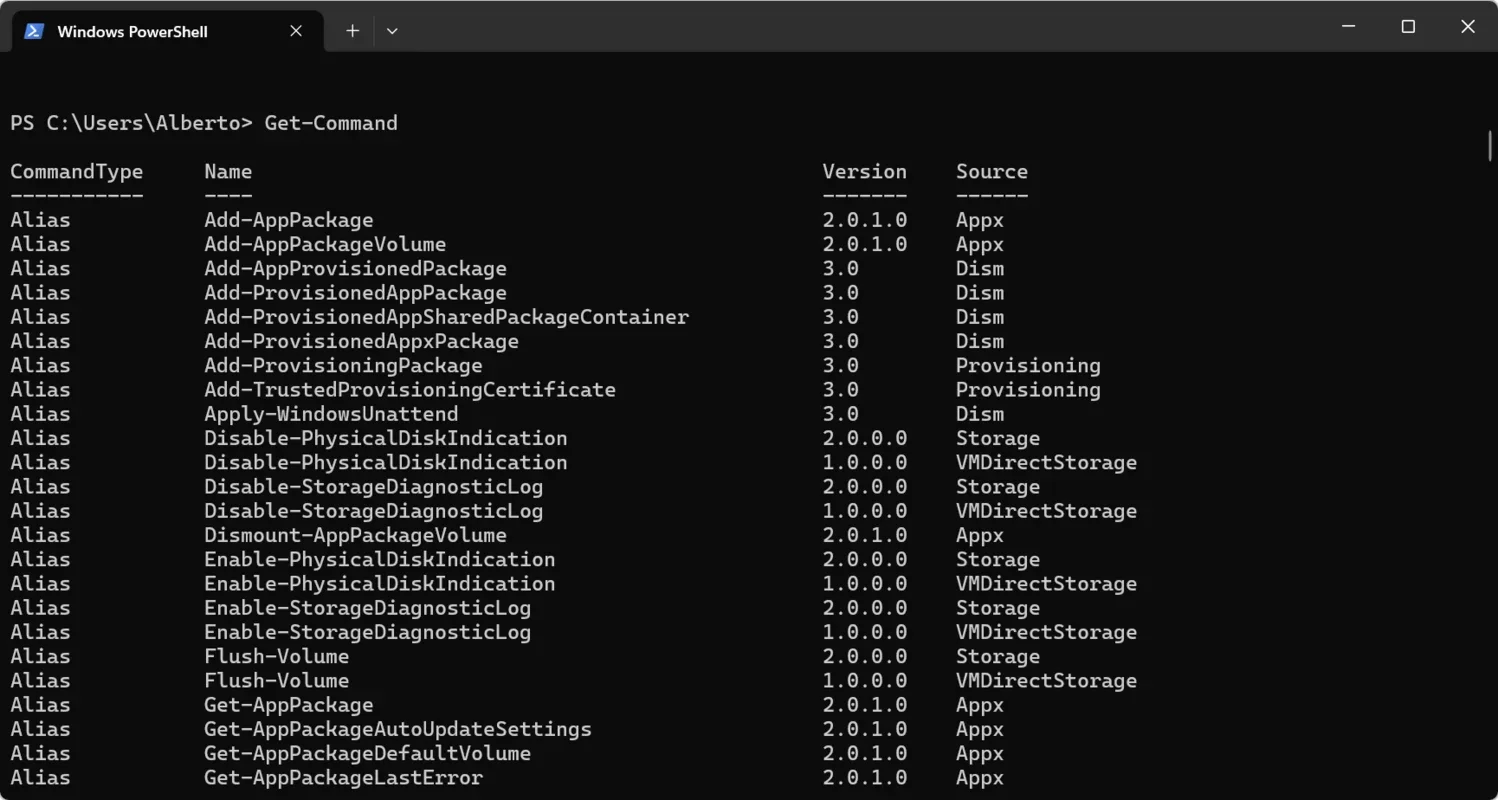Click Dism source of Apply-WindowsUnattend
Image resolution: width=1498 pixels, height=800 pixels.
[x=980, y=414]
